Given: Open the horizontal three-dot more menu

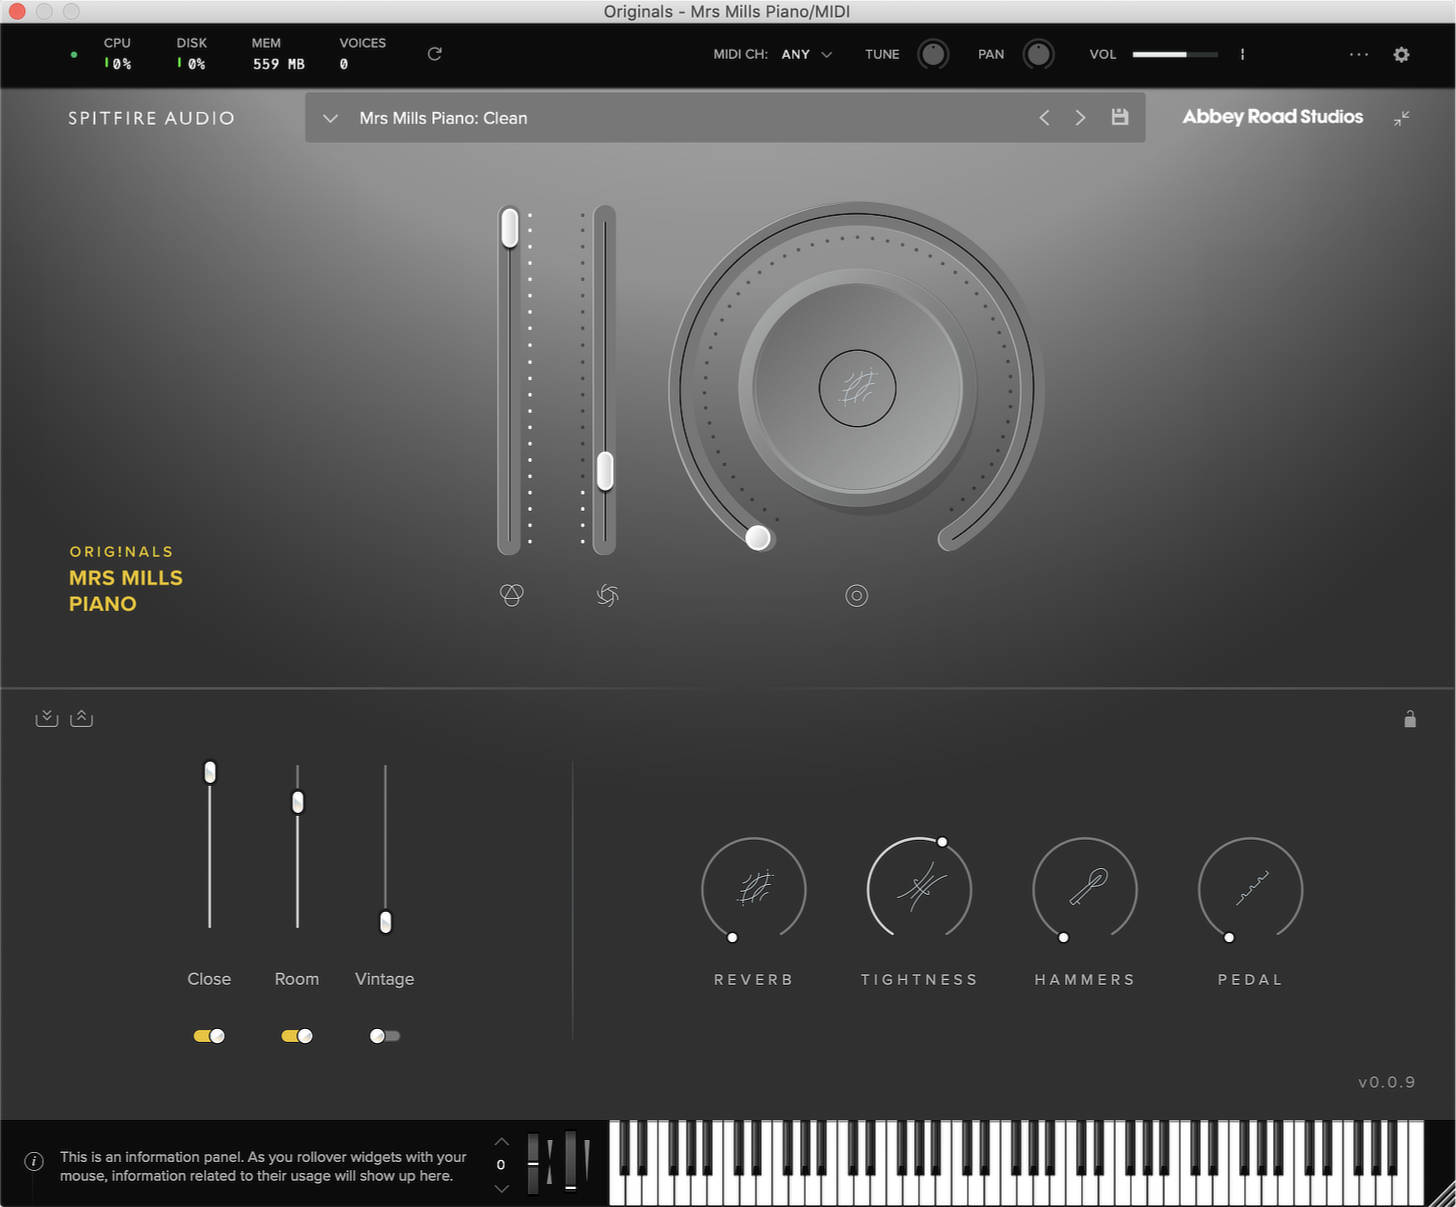Looking at the screenshot, I should [1358, 54].
